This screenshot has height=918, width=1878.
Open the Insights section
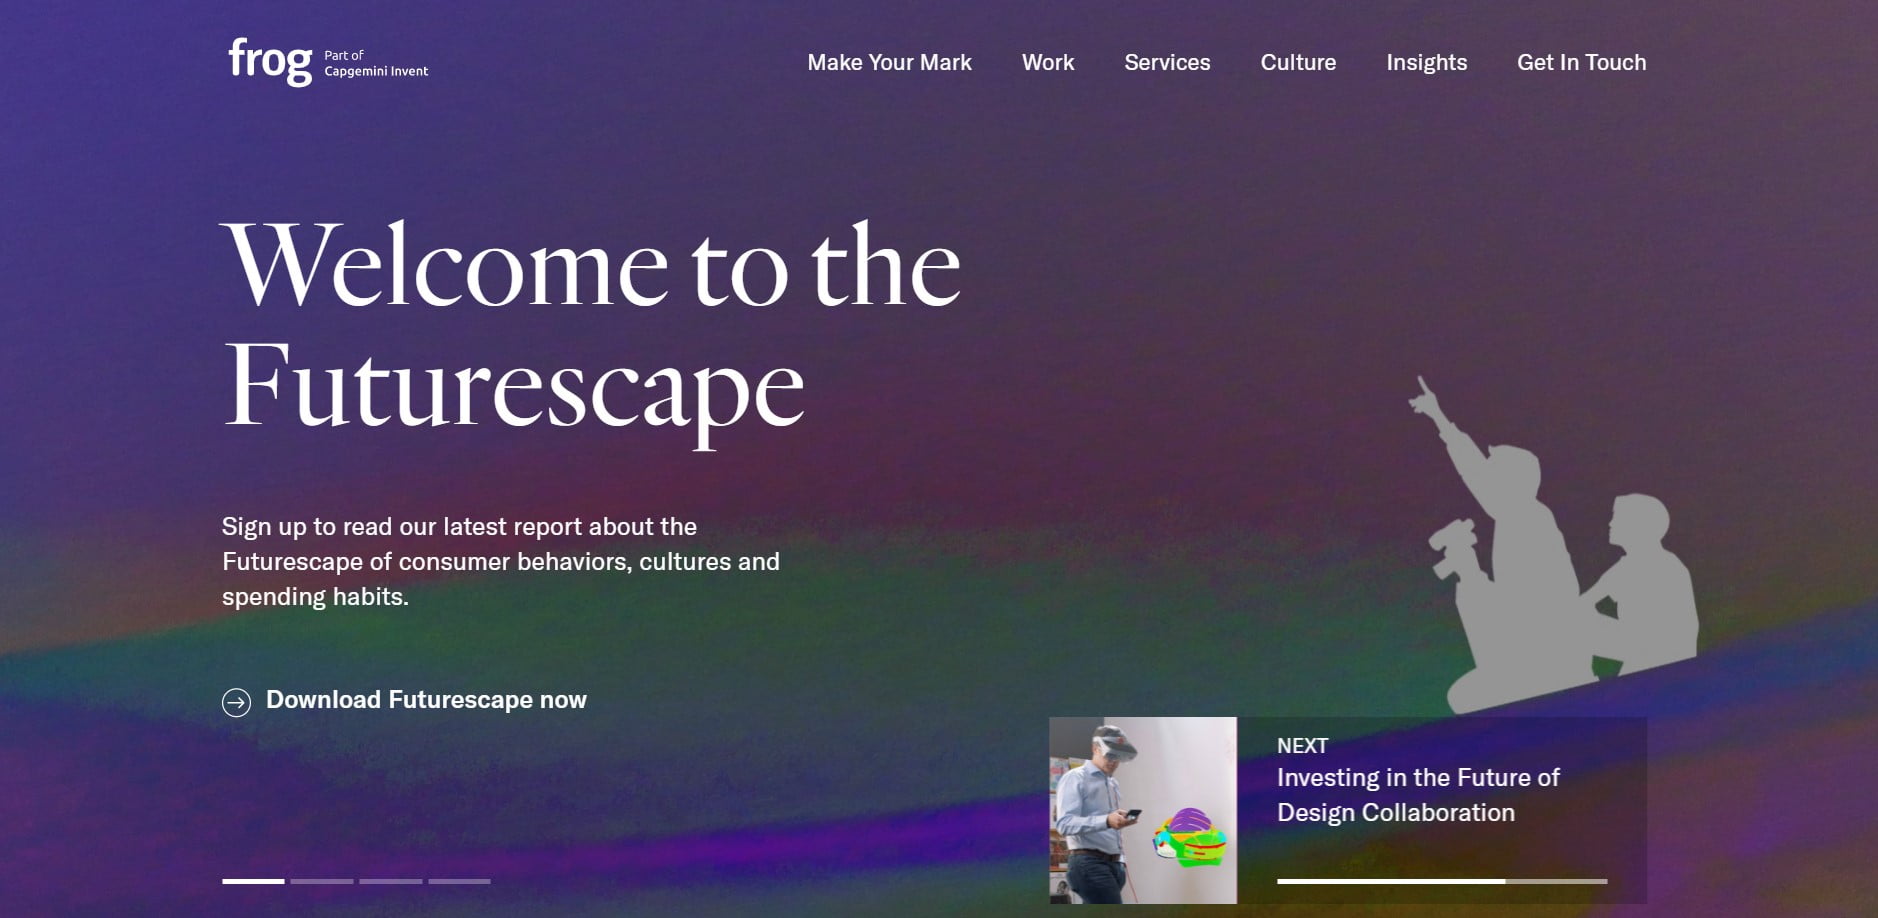(x=1426, y=62)
